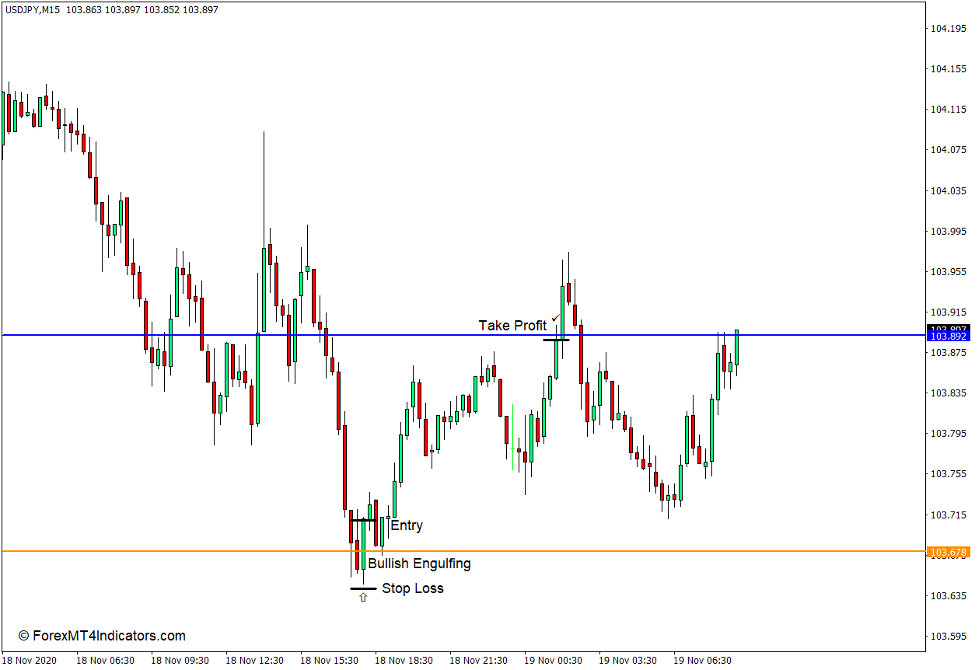Select the blue 103.892 price tag
Image resolution: width=977 pixels, height=670 pixels.
pos(947,336)
